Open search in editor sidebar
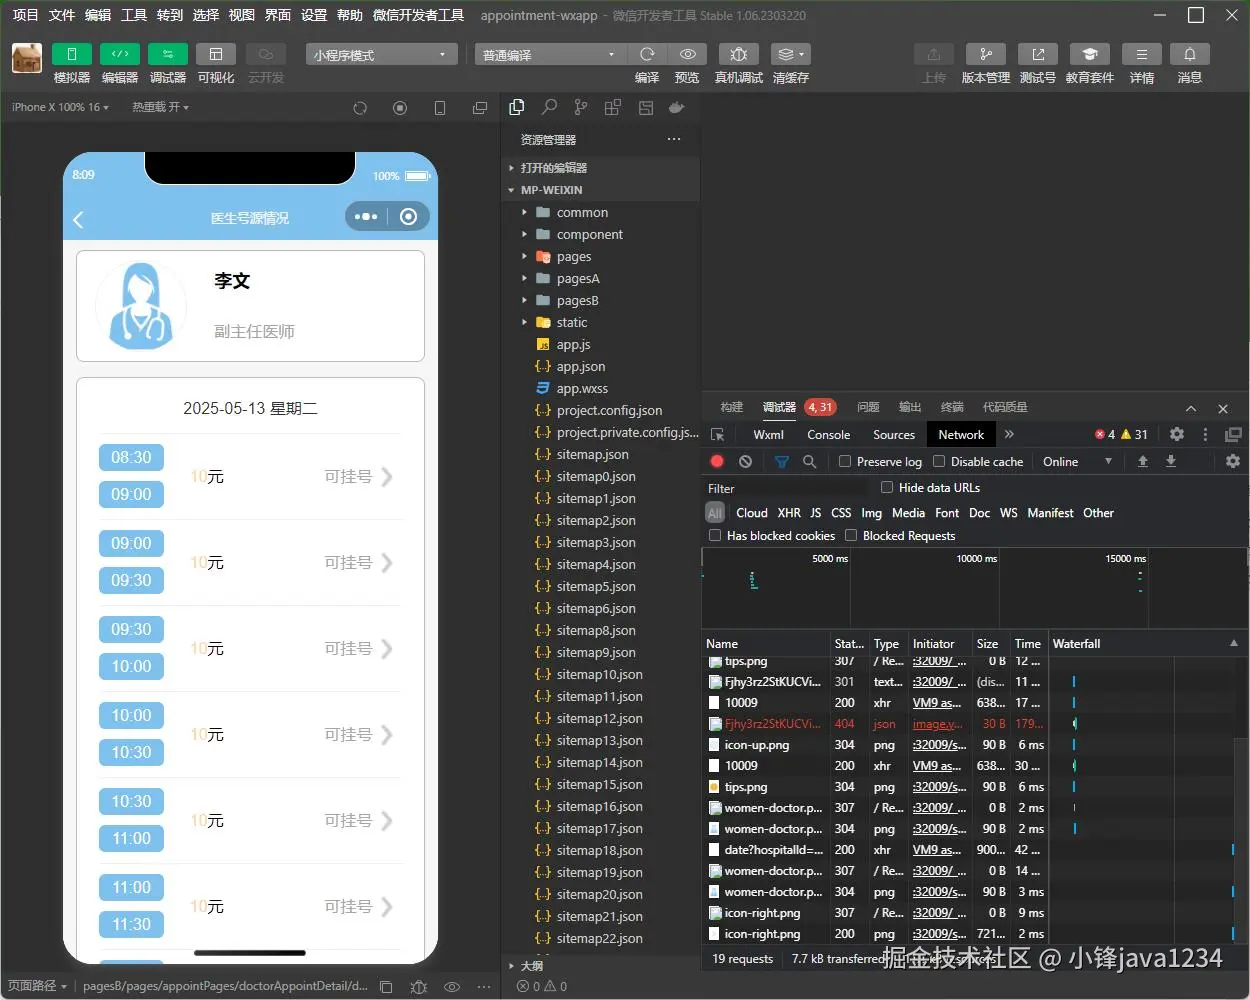 [549, 107]
